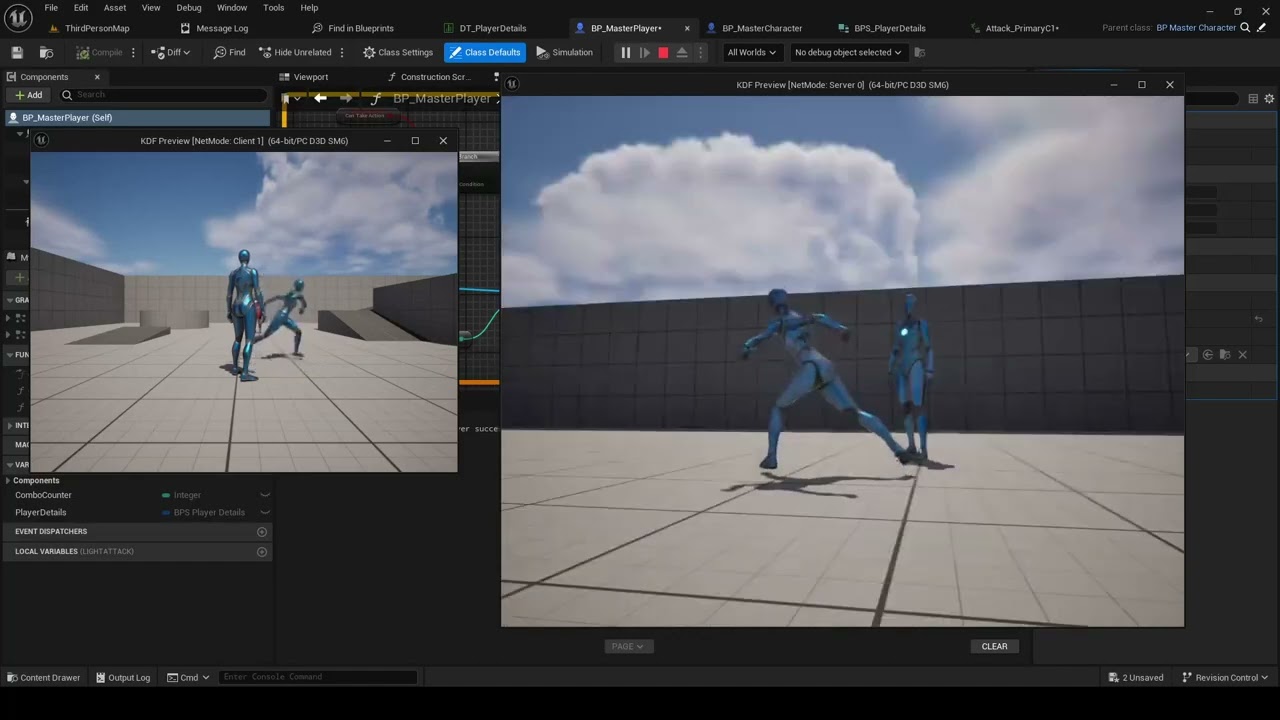Open the Asset menu

tap(115, 7)
